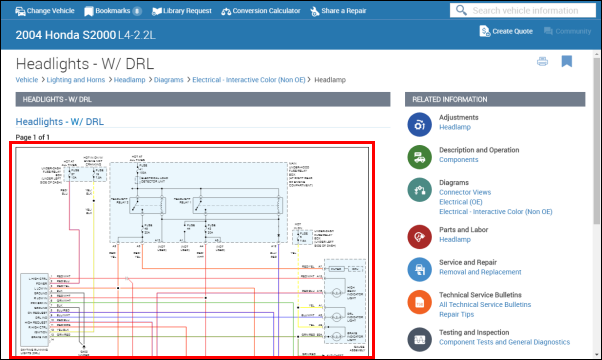The height and width of the screenshot is (360, 602).
Task: Click the scrollbar down arrow
Action: point(596,354)
